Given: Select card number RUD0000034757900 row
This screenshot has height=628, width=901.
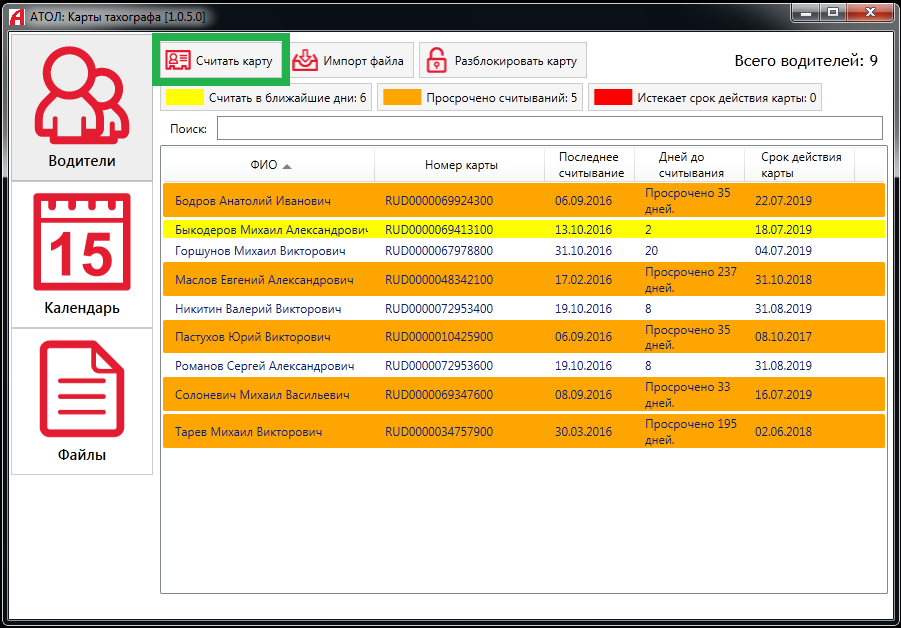Looking at the screenshot, I should [x=438, y=432].
